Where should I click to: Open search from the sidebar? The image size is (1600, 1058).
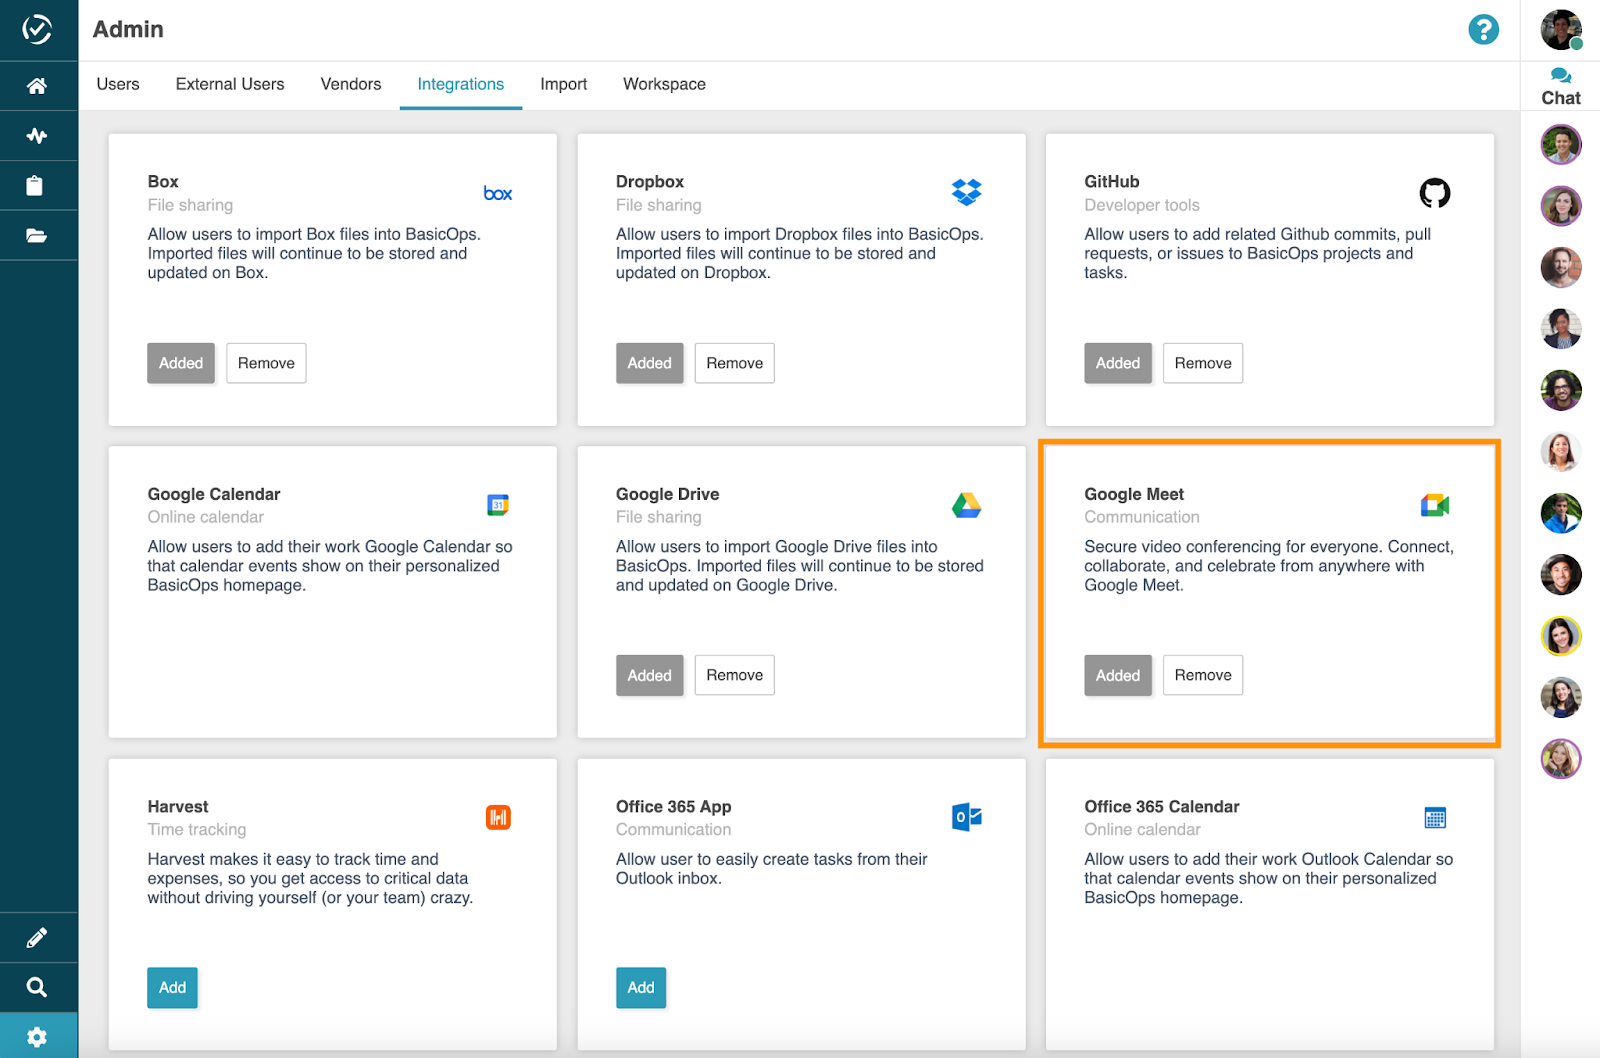pos(38,987)
